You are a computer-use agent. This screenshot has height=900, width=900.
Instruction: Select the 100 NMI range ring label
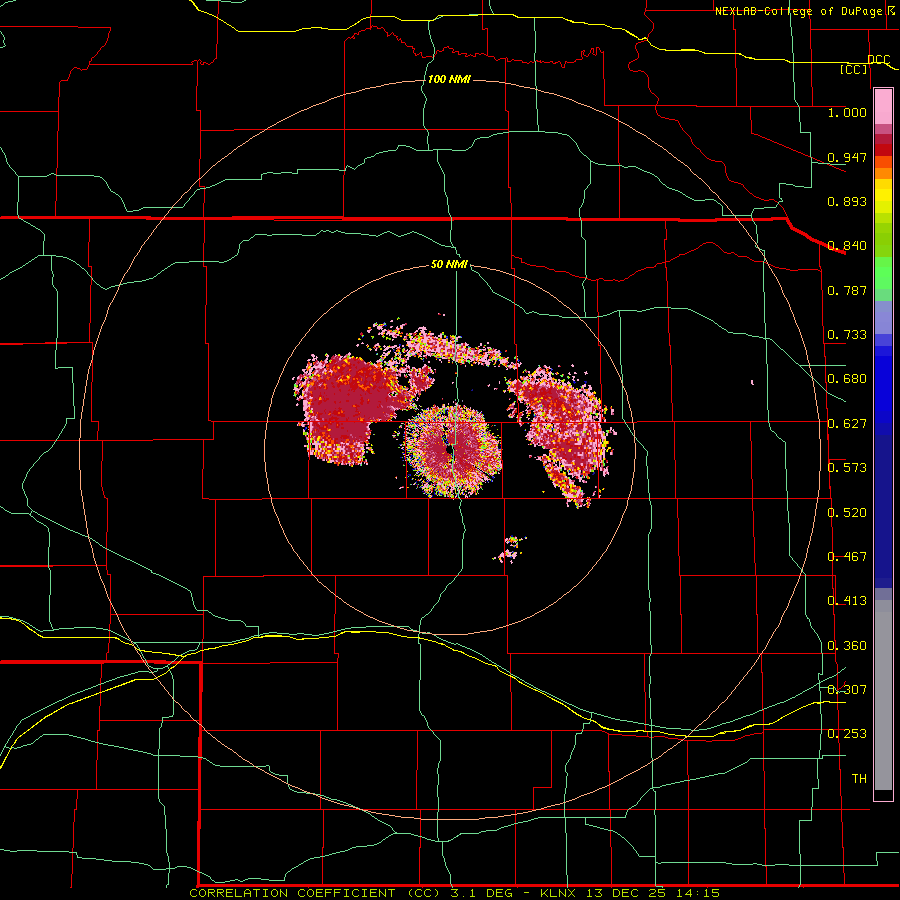click(x=449, y=79)
